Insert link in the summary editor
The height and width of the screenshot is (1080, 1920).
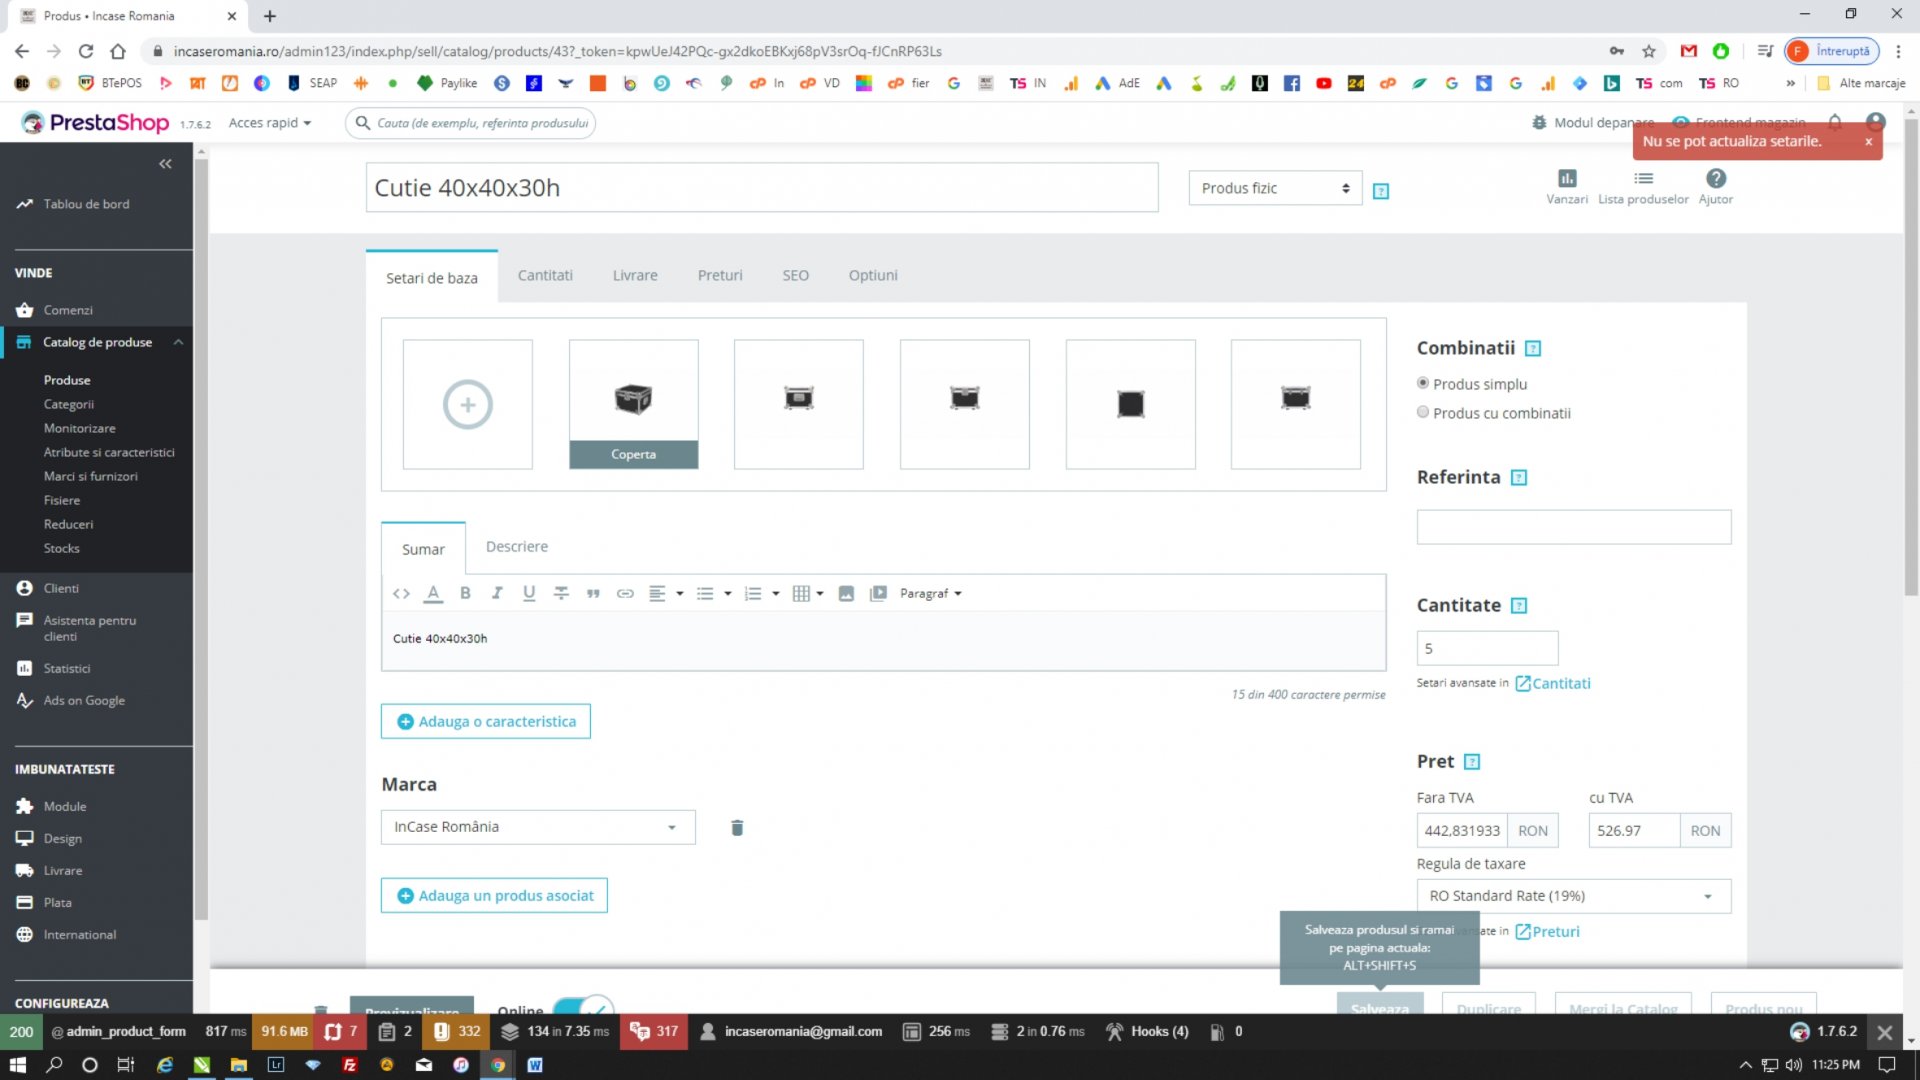coord(625,593)
